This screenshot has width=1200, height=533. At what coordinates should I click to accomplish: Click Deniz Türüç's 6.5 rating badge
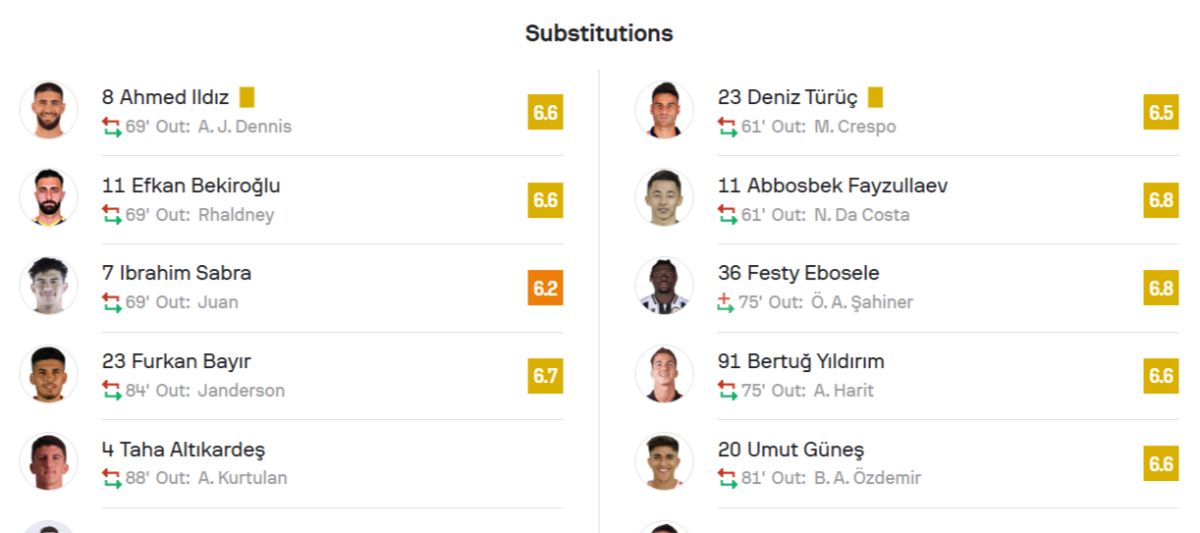pos(1161,112)
